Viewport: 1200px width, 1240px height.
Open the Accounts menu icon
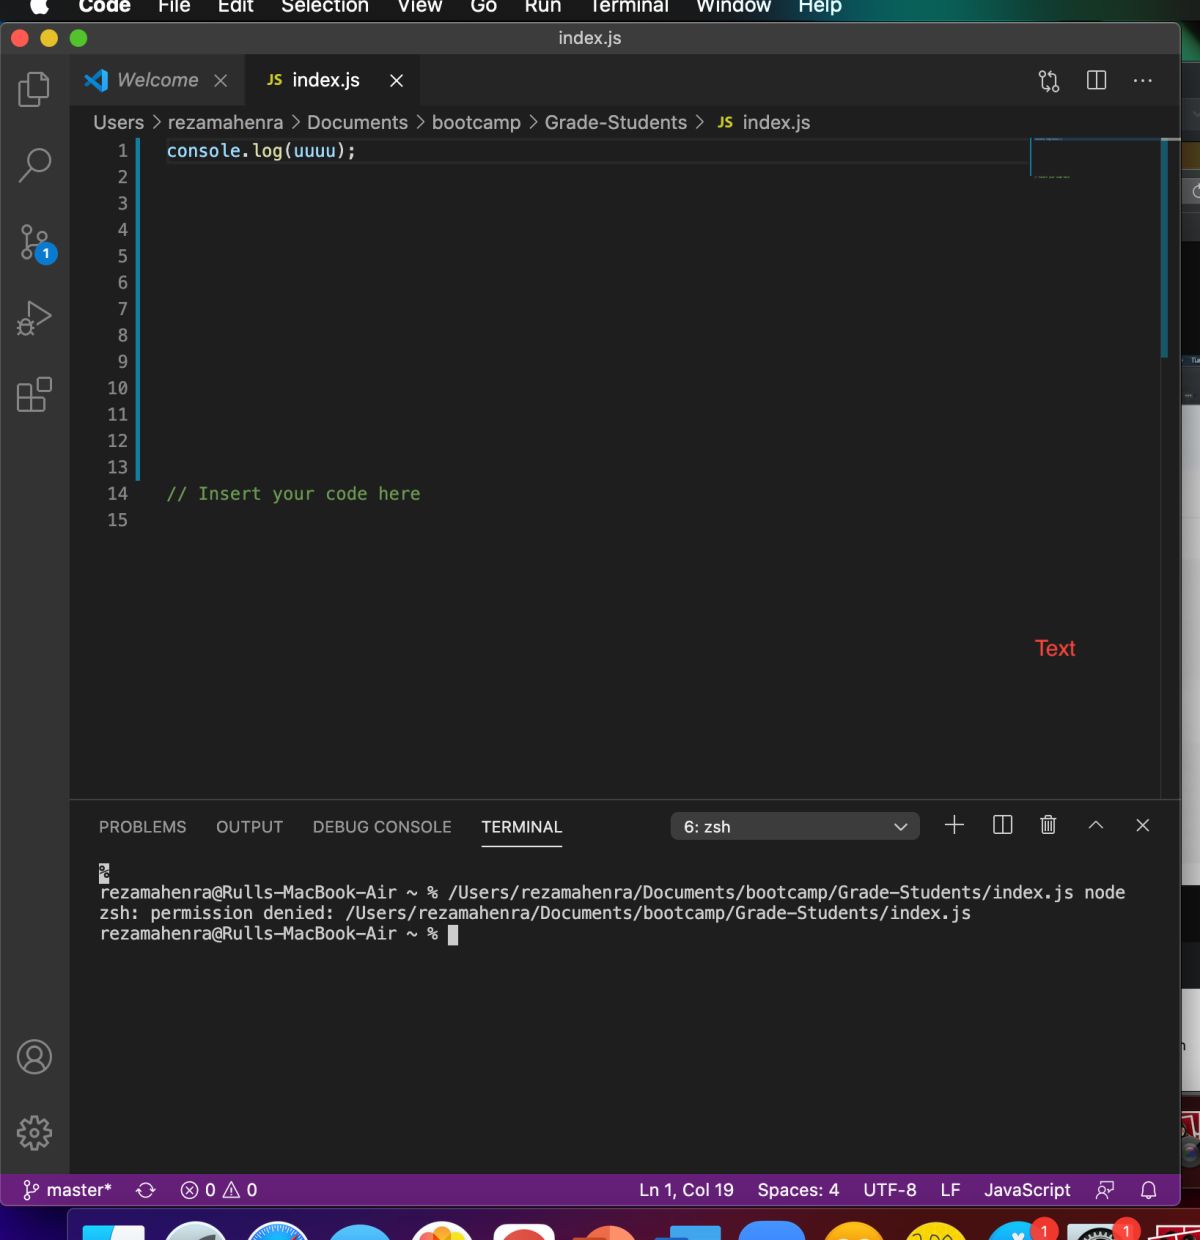34,1057
